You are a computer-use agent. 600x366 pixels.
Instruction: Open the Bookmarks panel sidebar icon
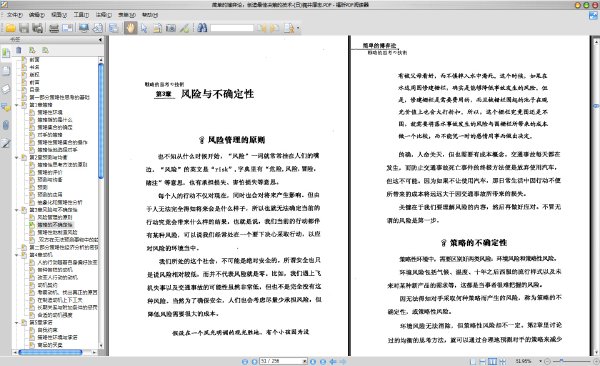tap(6, 53)
